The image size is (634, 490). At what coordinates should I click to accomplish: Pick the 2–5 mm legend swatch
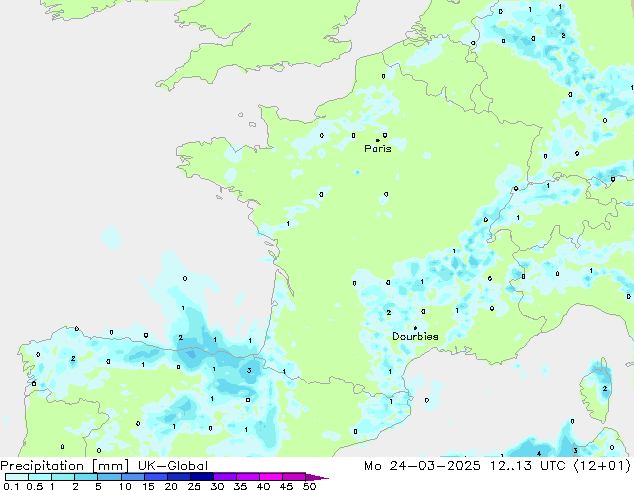tap(86, 477)
